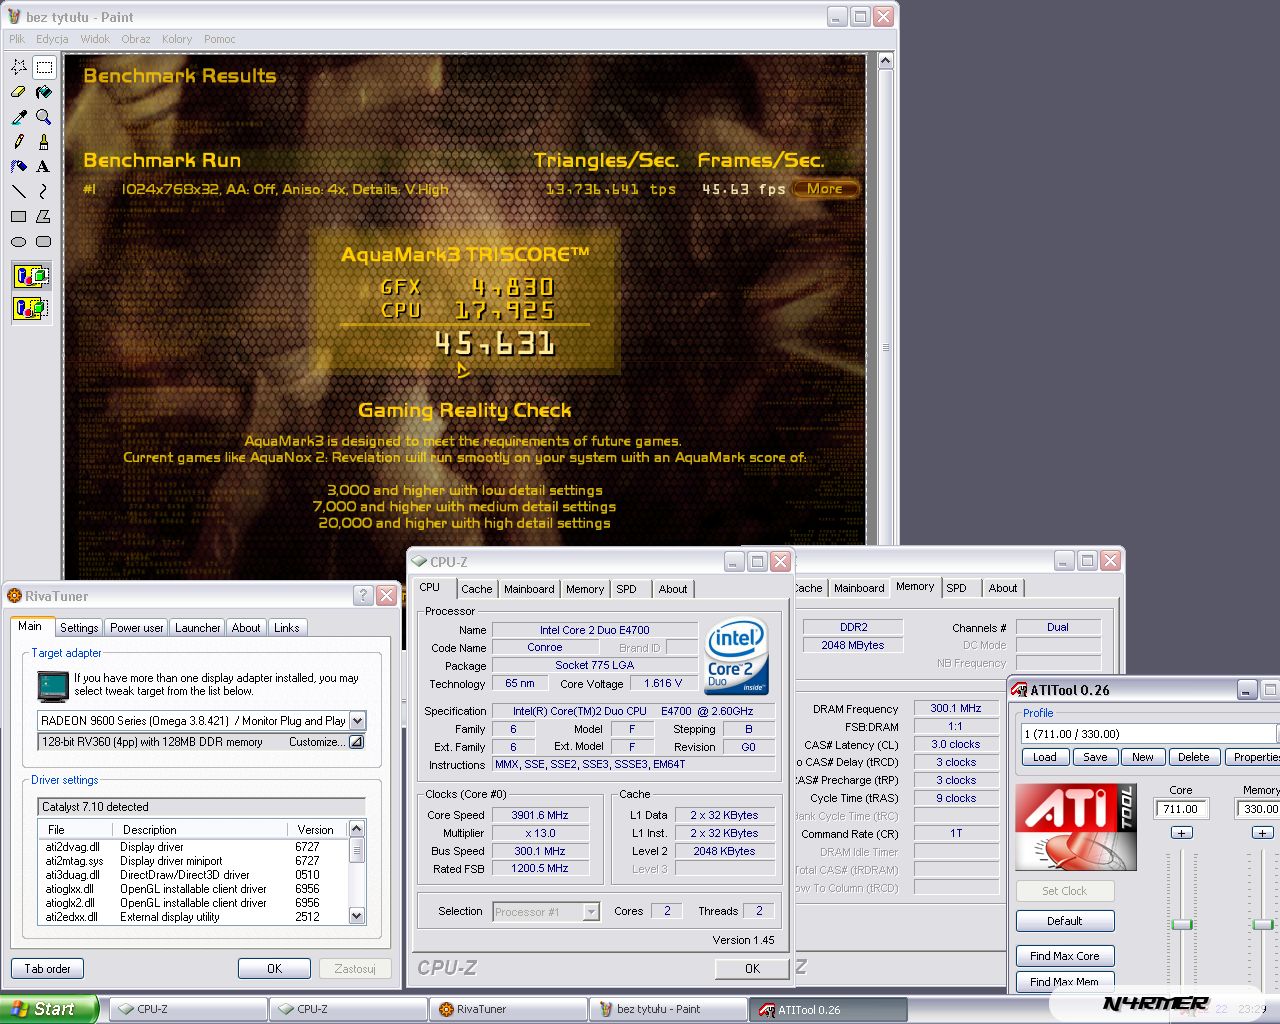This screenshot has height=1024, width=1280.
Task: Select the atioglxx.dll row in driver list
Action: (x=193, y=889)
